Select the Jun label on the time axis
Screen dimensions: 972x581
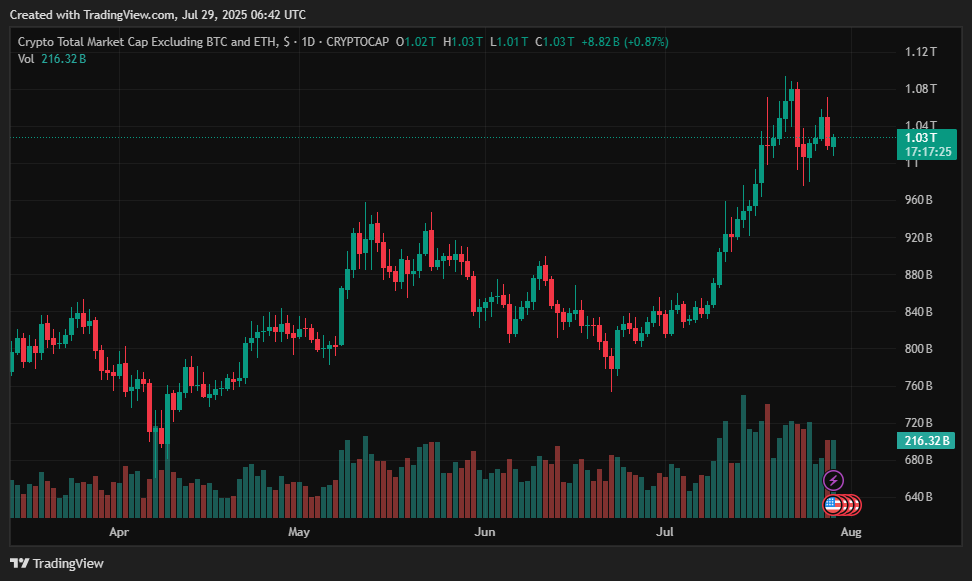[484, 532]
